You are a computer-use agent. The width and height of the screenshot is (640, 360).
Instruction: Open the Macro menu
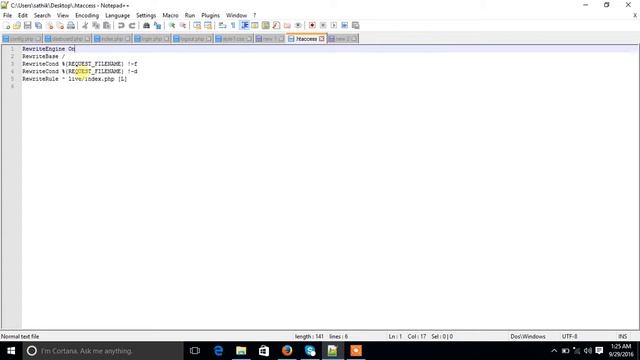tap(171, 16)
